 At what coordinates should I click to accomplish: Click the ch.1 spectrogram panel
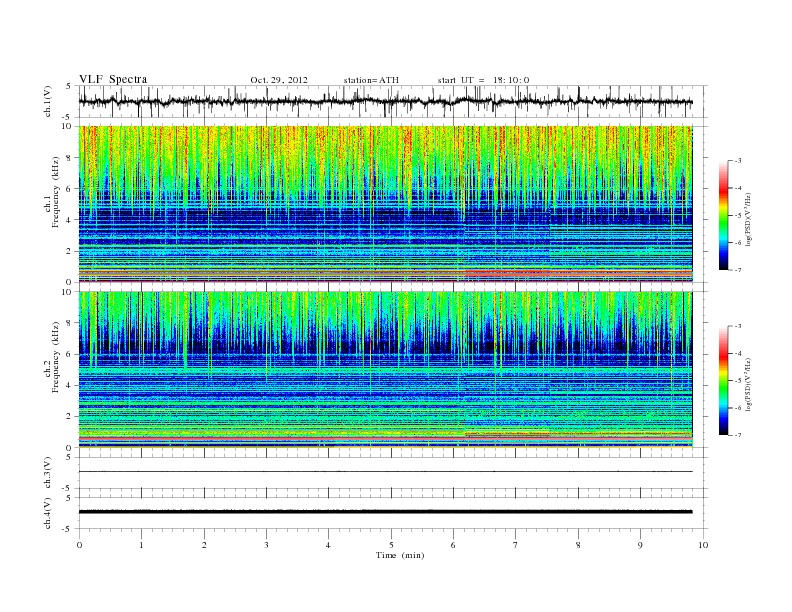385,204
